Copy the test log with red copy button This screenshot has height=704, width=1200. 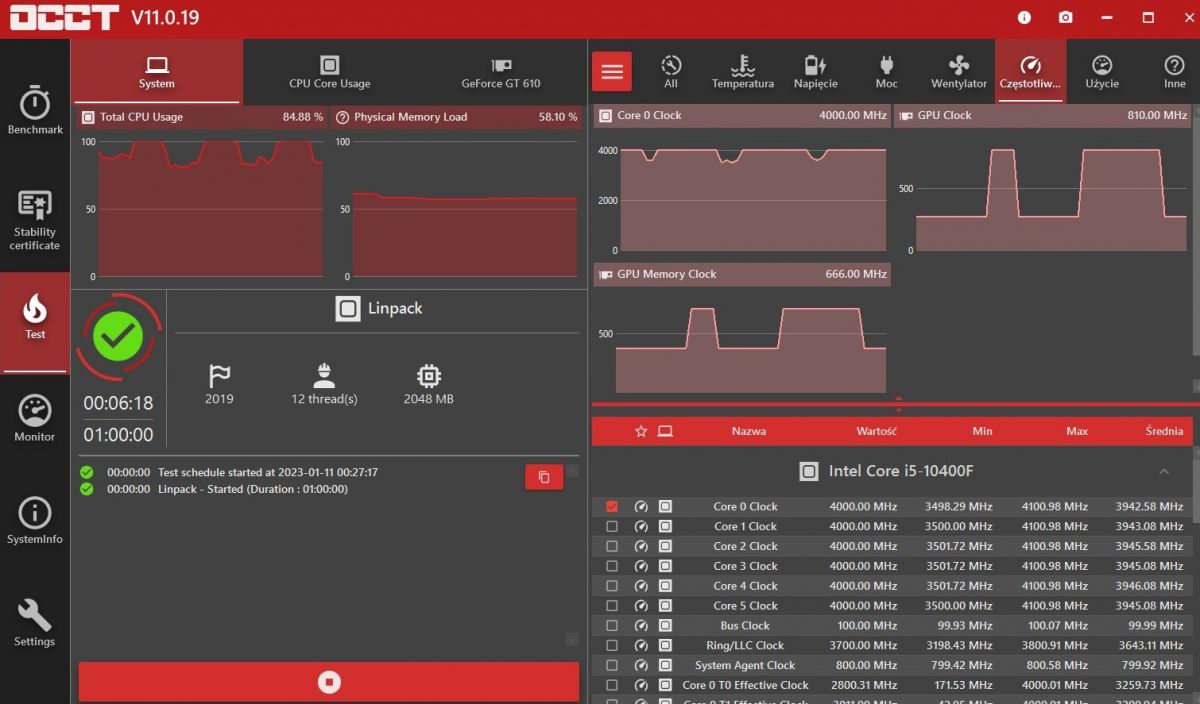[x=544, y=477]
